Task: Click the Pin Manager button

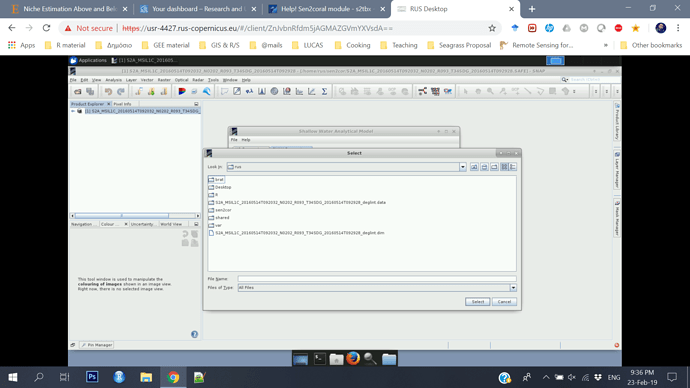Action: click(x=97, y=345)
